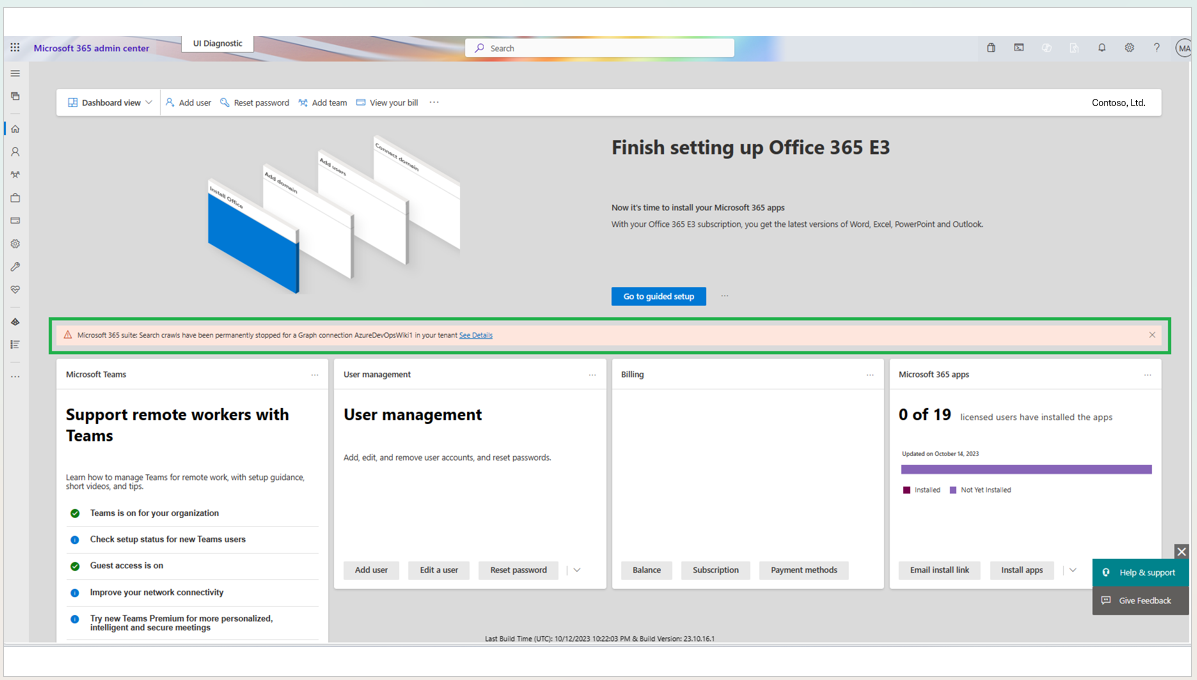Click the Copilot icon in header

tap(1047, 47)
